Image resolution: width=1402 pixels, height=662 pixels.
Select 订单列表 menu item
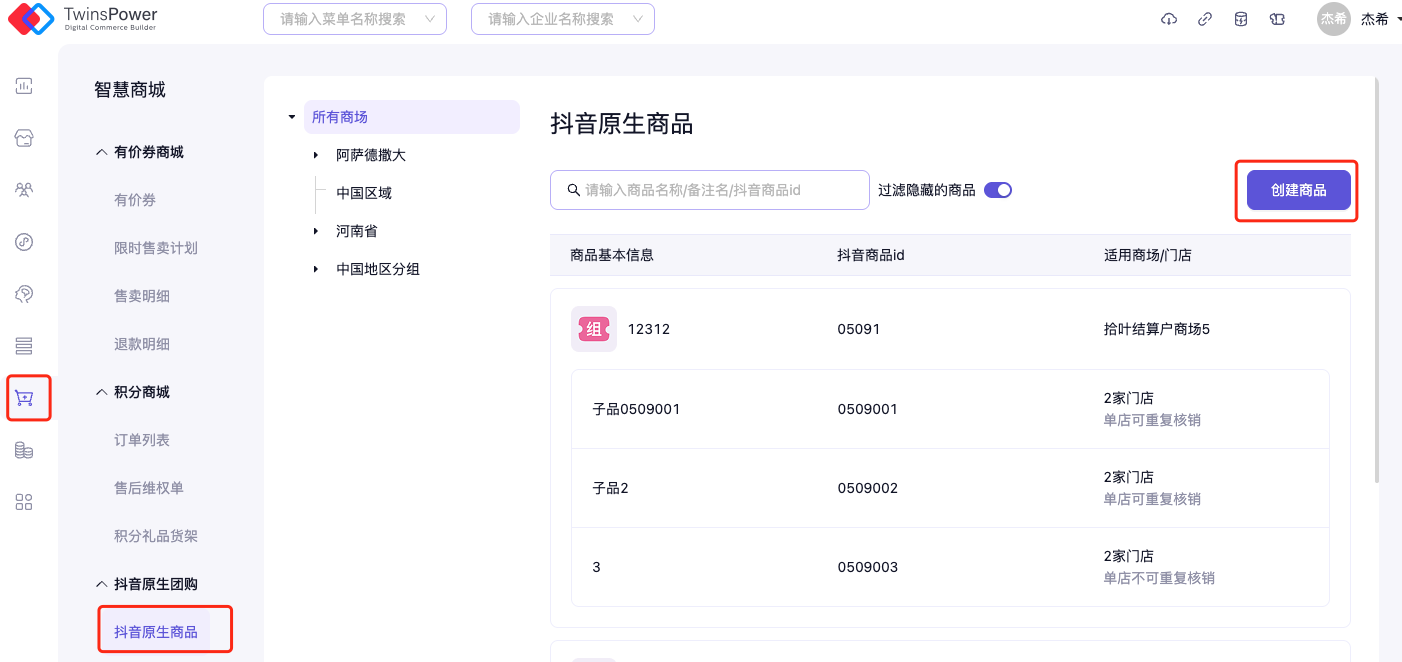point(142,440)
